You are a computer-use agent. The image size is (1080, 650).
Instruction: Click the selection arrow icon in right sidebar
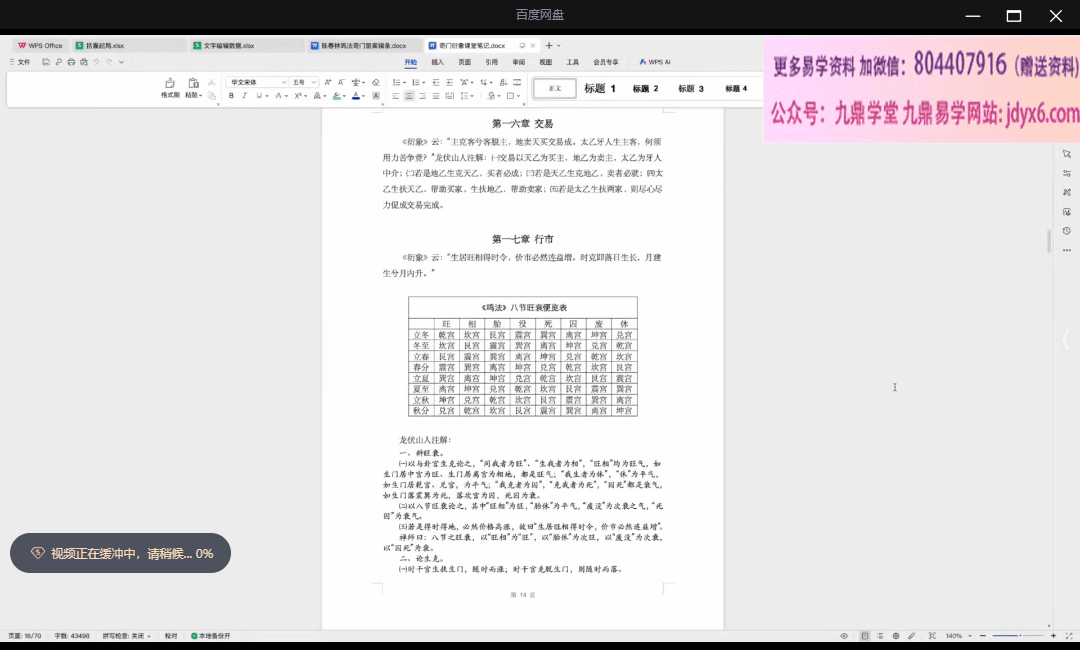1067,154
